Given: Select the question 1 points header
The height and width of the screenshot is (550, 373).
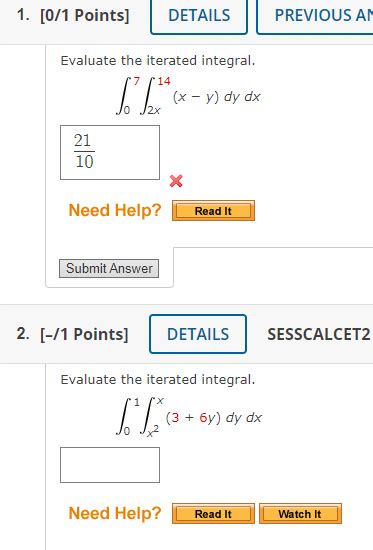Looking at the screenshot, I should pos(73,16).
